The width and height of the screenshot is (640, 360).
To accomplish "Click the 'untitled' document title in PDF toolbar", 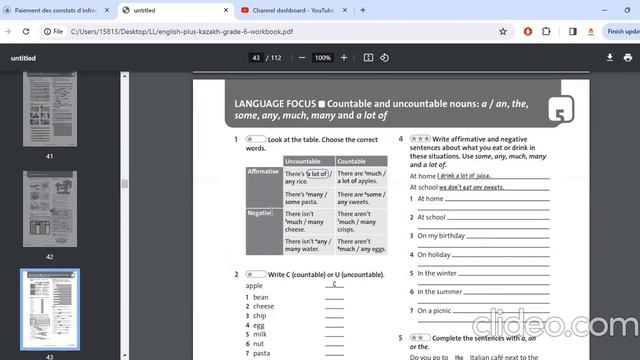I will (x=23, y=58).
